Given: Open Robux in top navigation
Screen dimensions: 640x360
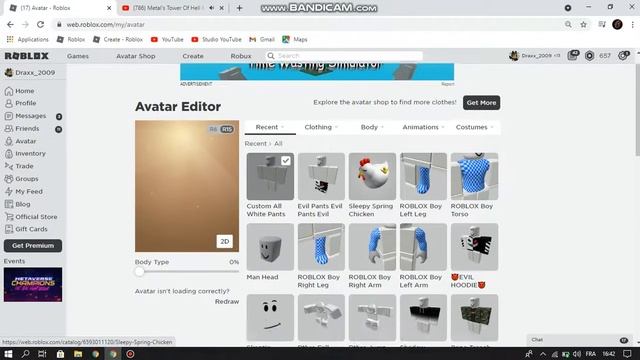Looking at the screenshot, I should 241,56.
